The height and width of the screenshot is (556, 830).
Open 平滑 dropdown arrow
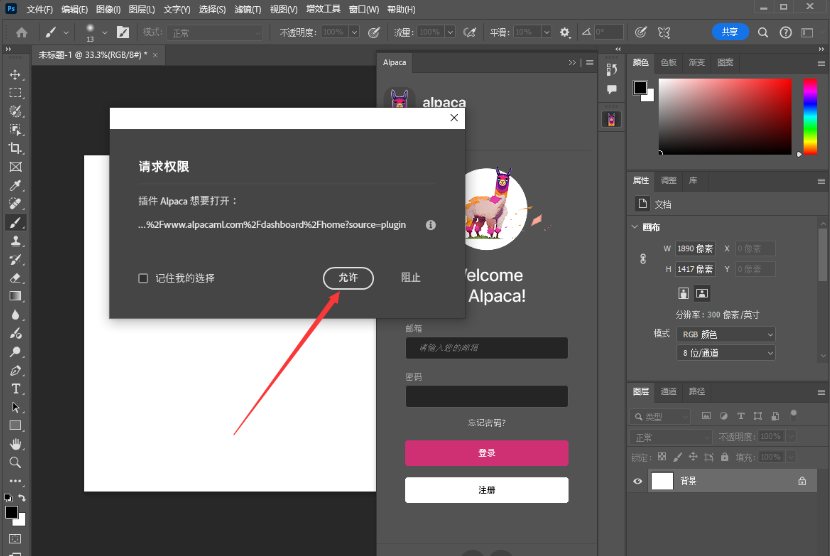point(546,32)
